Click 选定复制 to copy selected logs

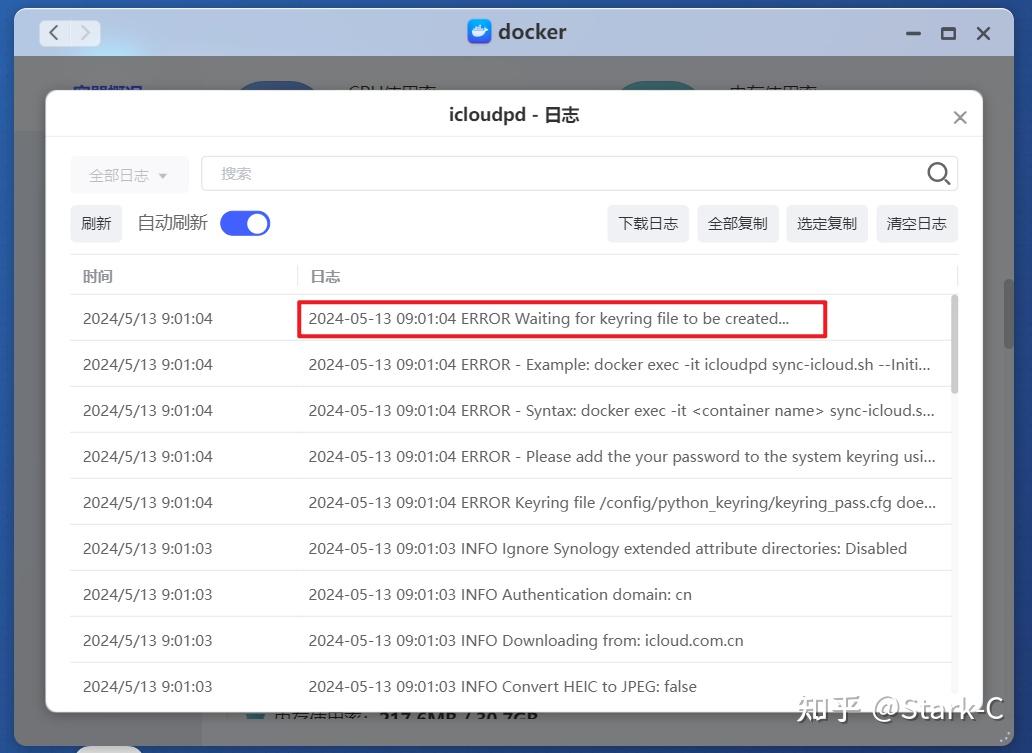click(826, 223)
